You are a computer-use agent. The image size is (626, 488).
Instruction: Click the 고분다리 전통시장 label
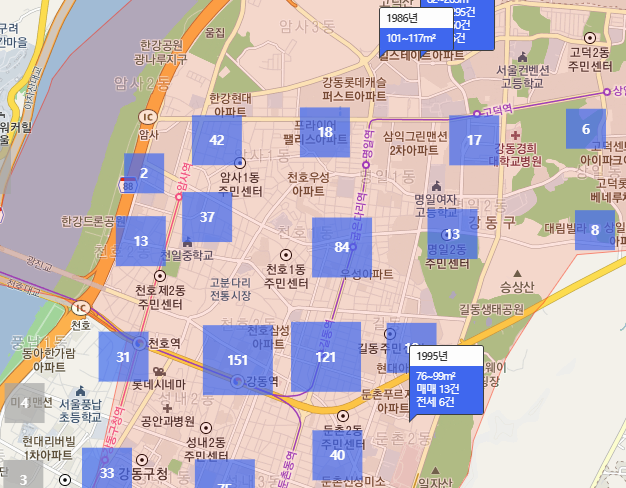[x=230, y=289]
